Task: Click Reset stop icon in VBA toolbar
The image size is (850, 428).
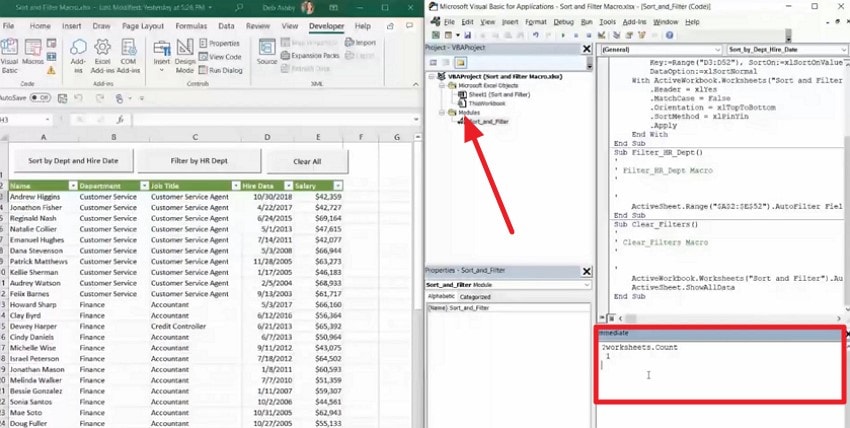Action: click(x=589, y=35)
